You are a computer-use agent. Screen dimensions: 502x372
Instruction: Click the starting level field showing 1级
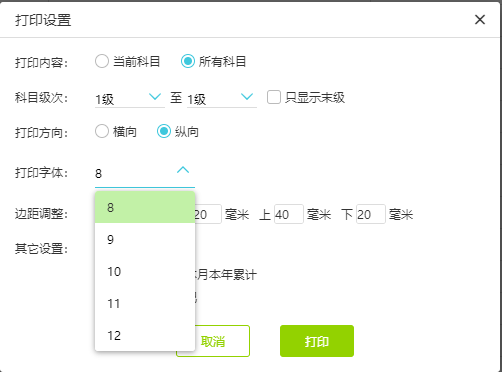[x=130, y=99]
